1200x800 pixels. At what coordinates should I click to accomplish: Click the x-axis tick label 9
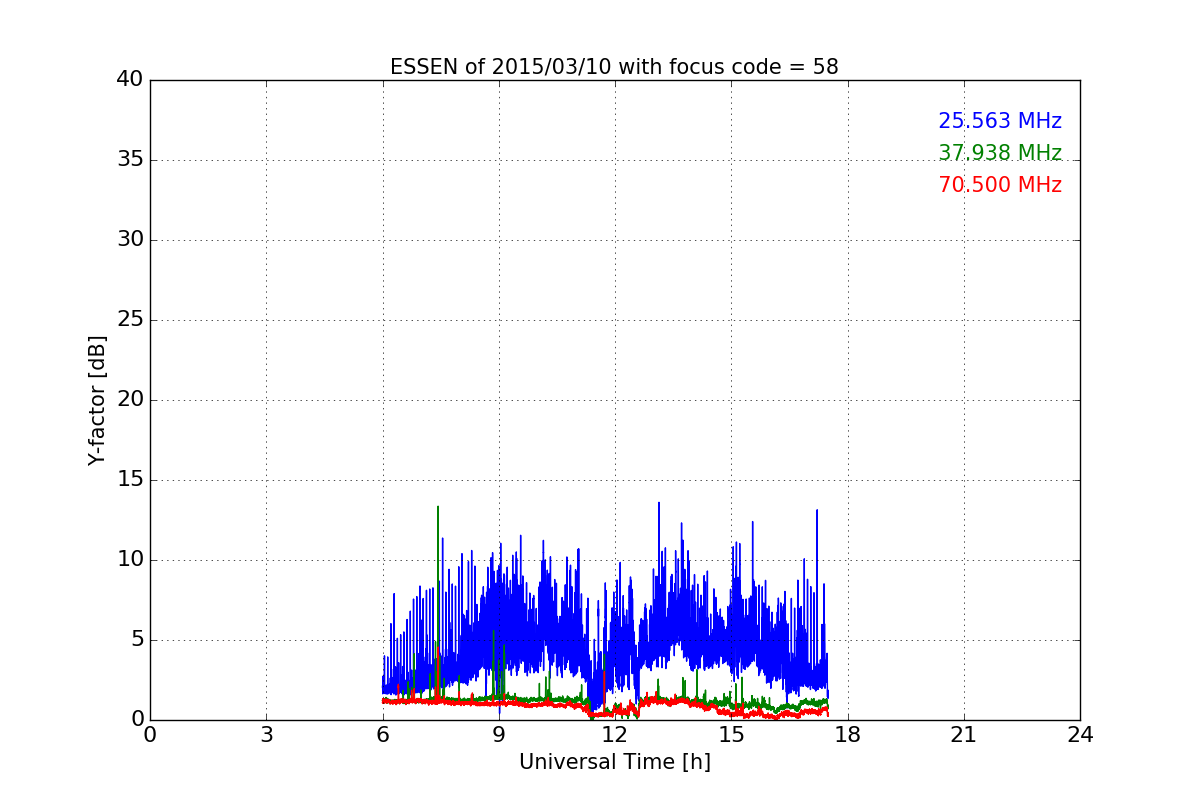click(499, 735)
